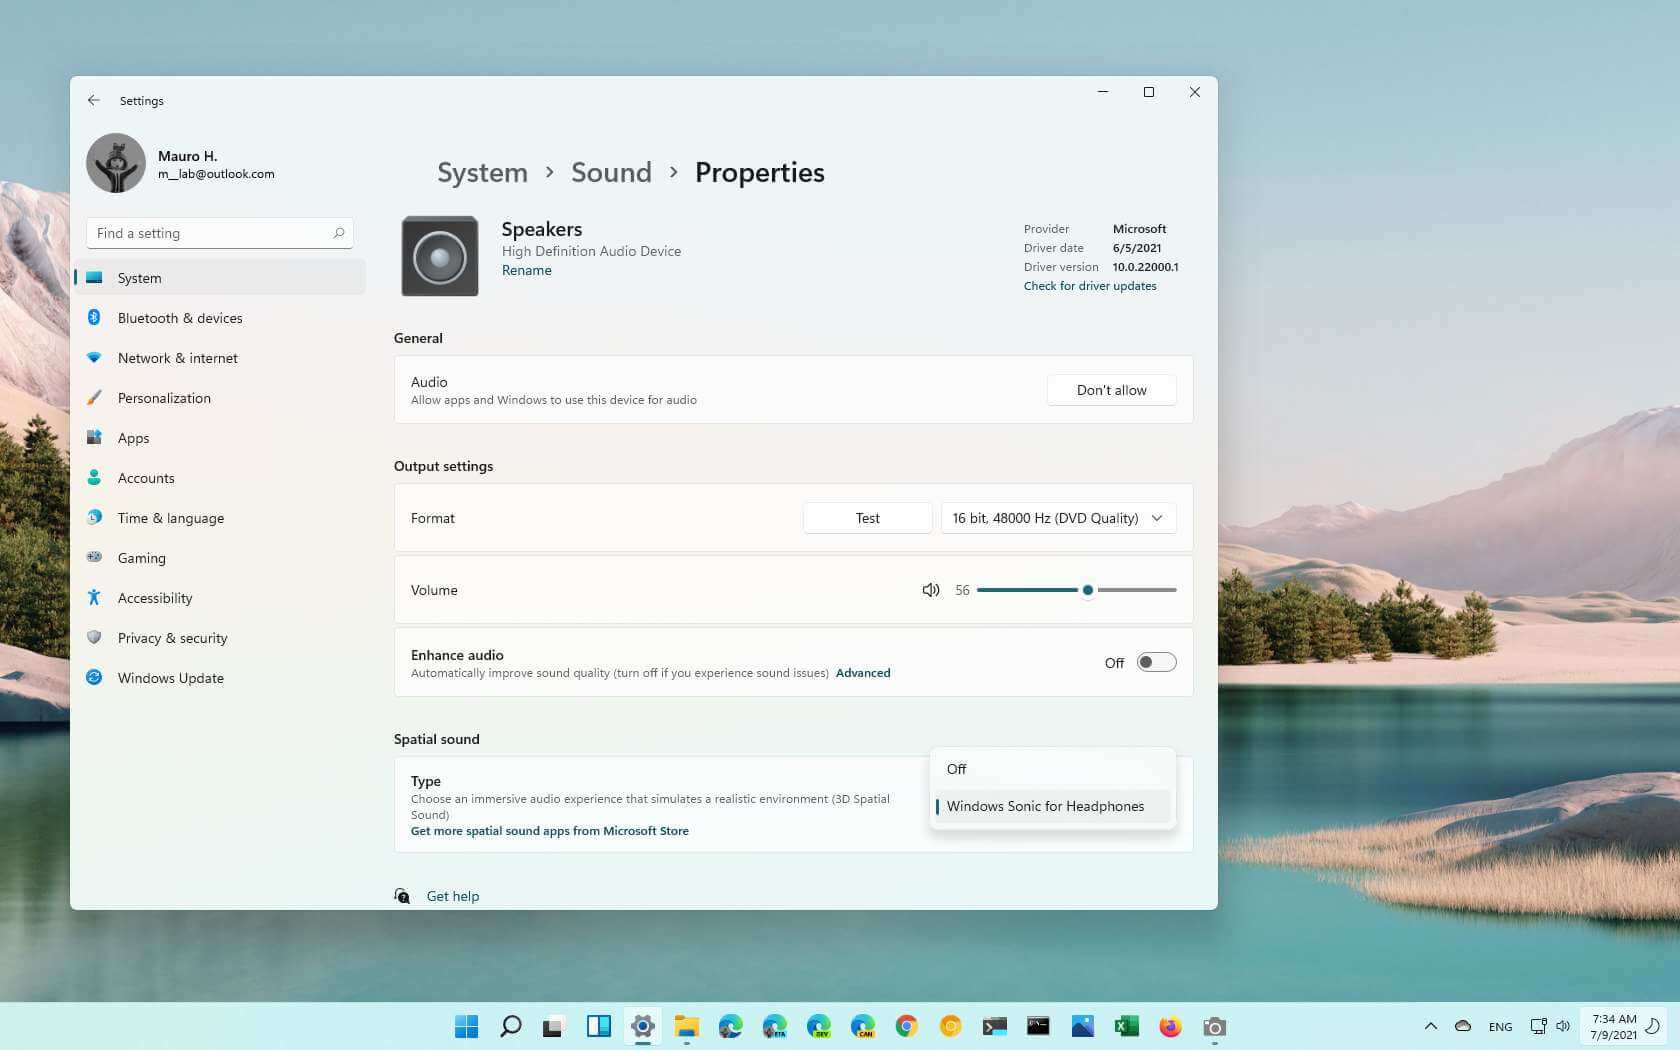This screenshot has width=1680, height=1050.
Task: Click the back arrow in Settings
Action: tap(93, 100)
